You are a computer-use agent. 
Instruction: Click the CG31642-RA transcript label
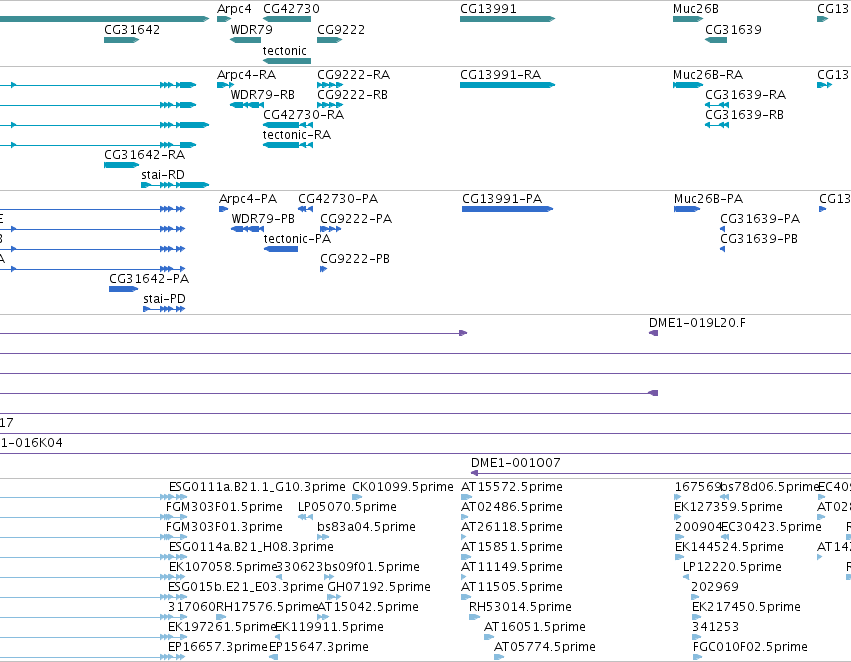144,155
